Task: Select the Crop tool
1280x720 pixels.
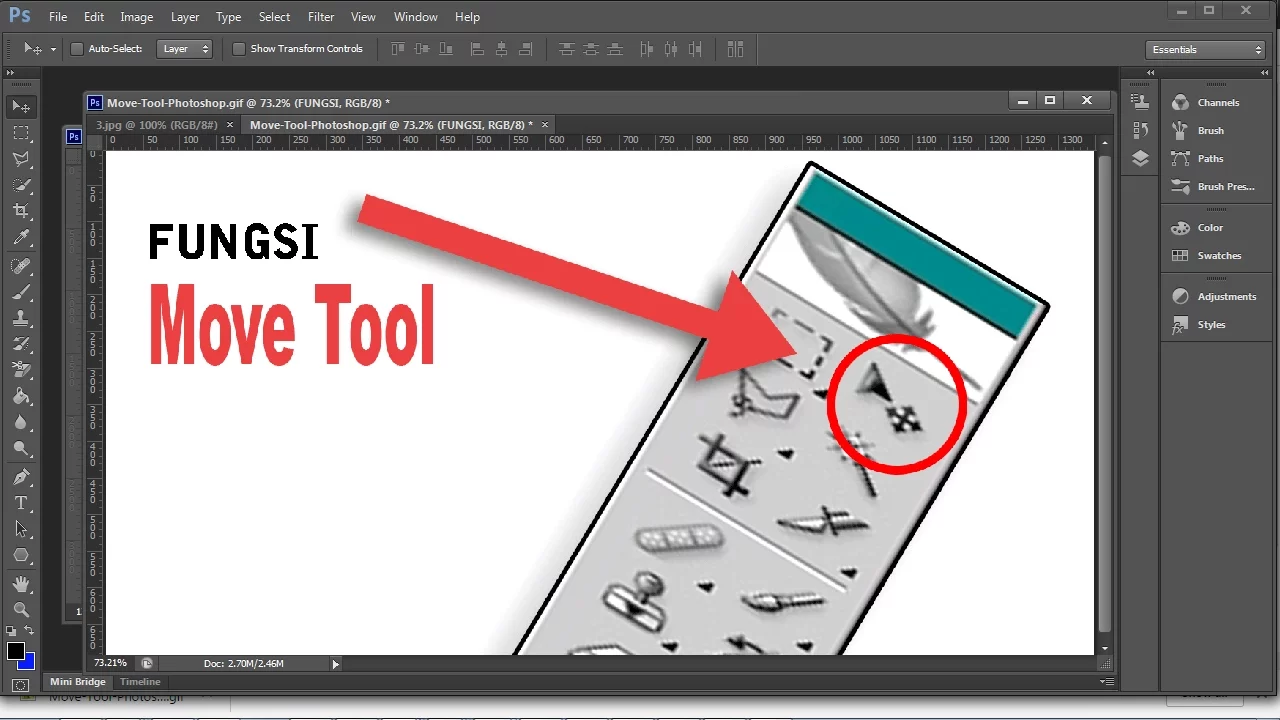Action: tap(21, 211)
